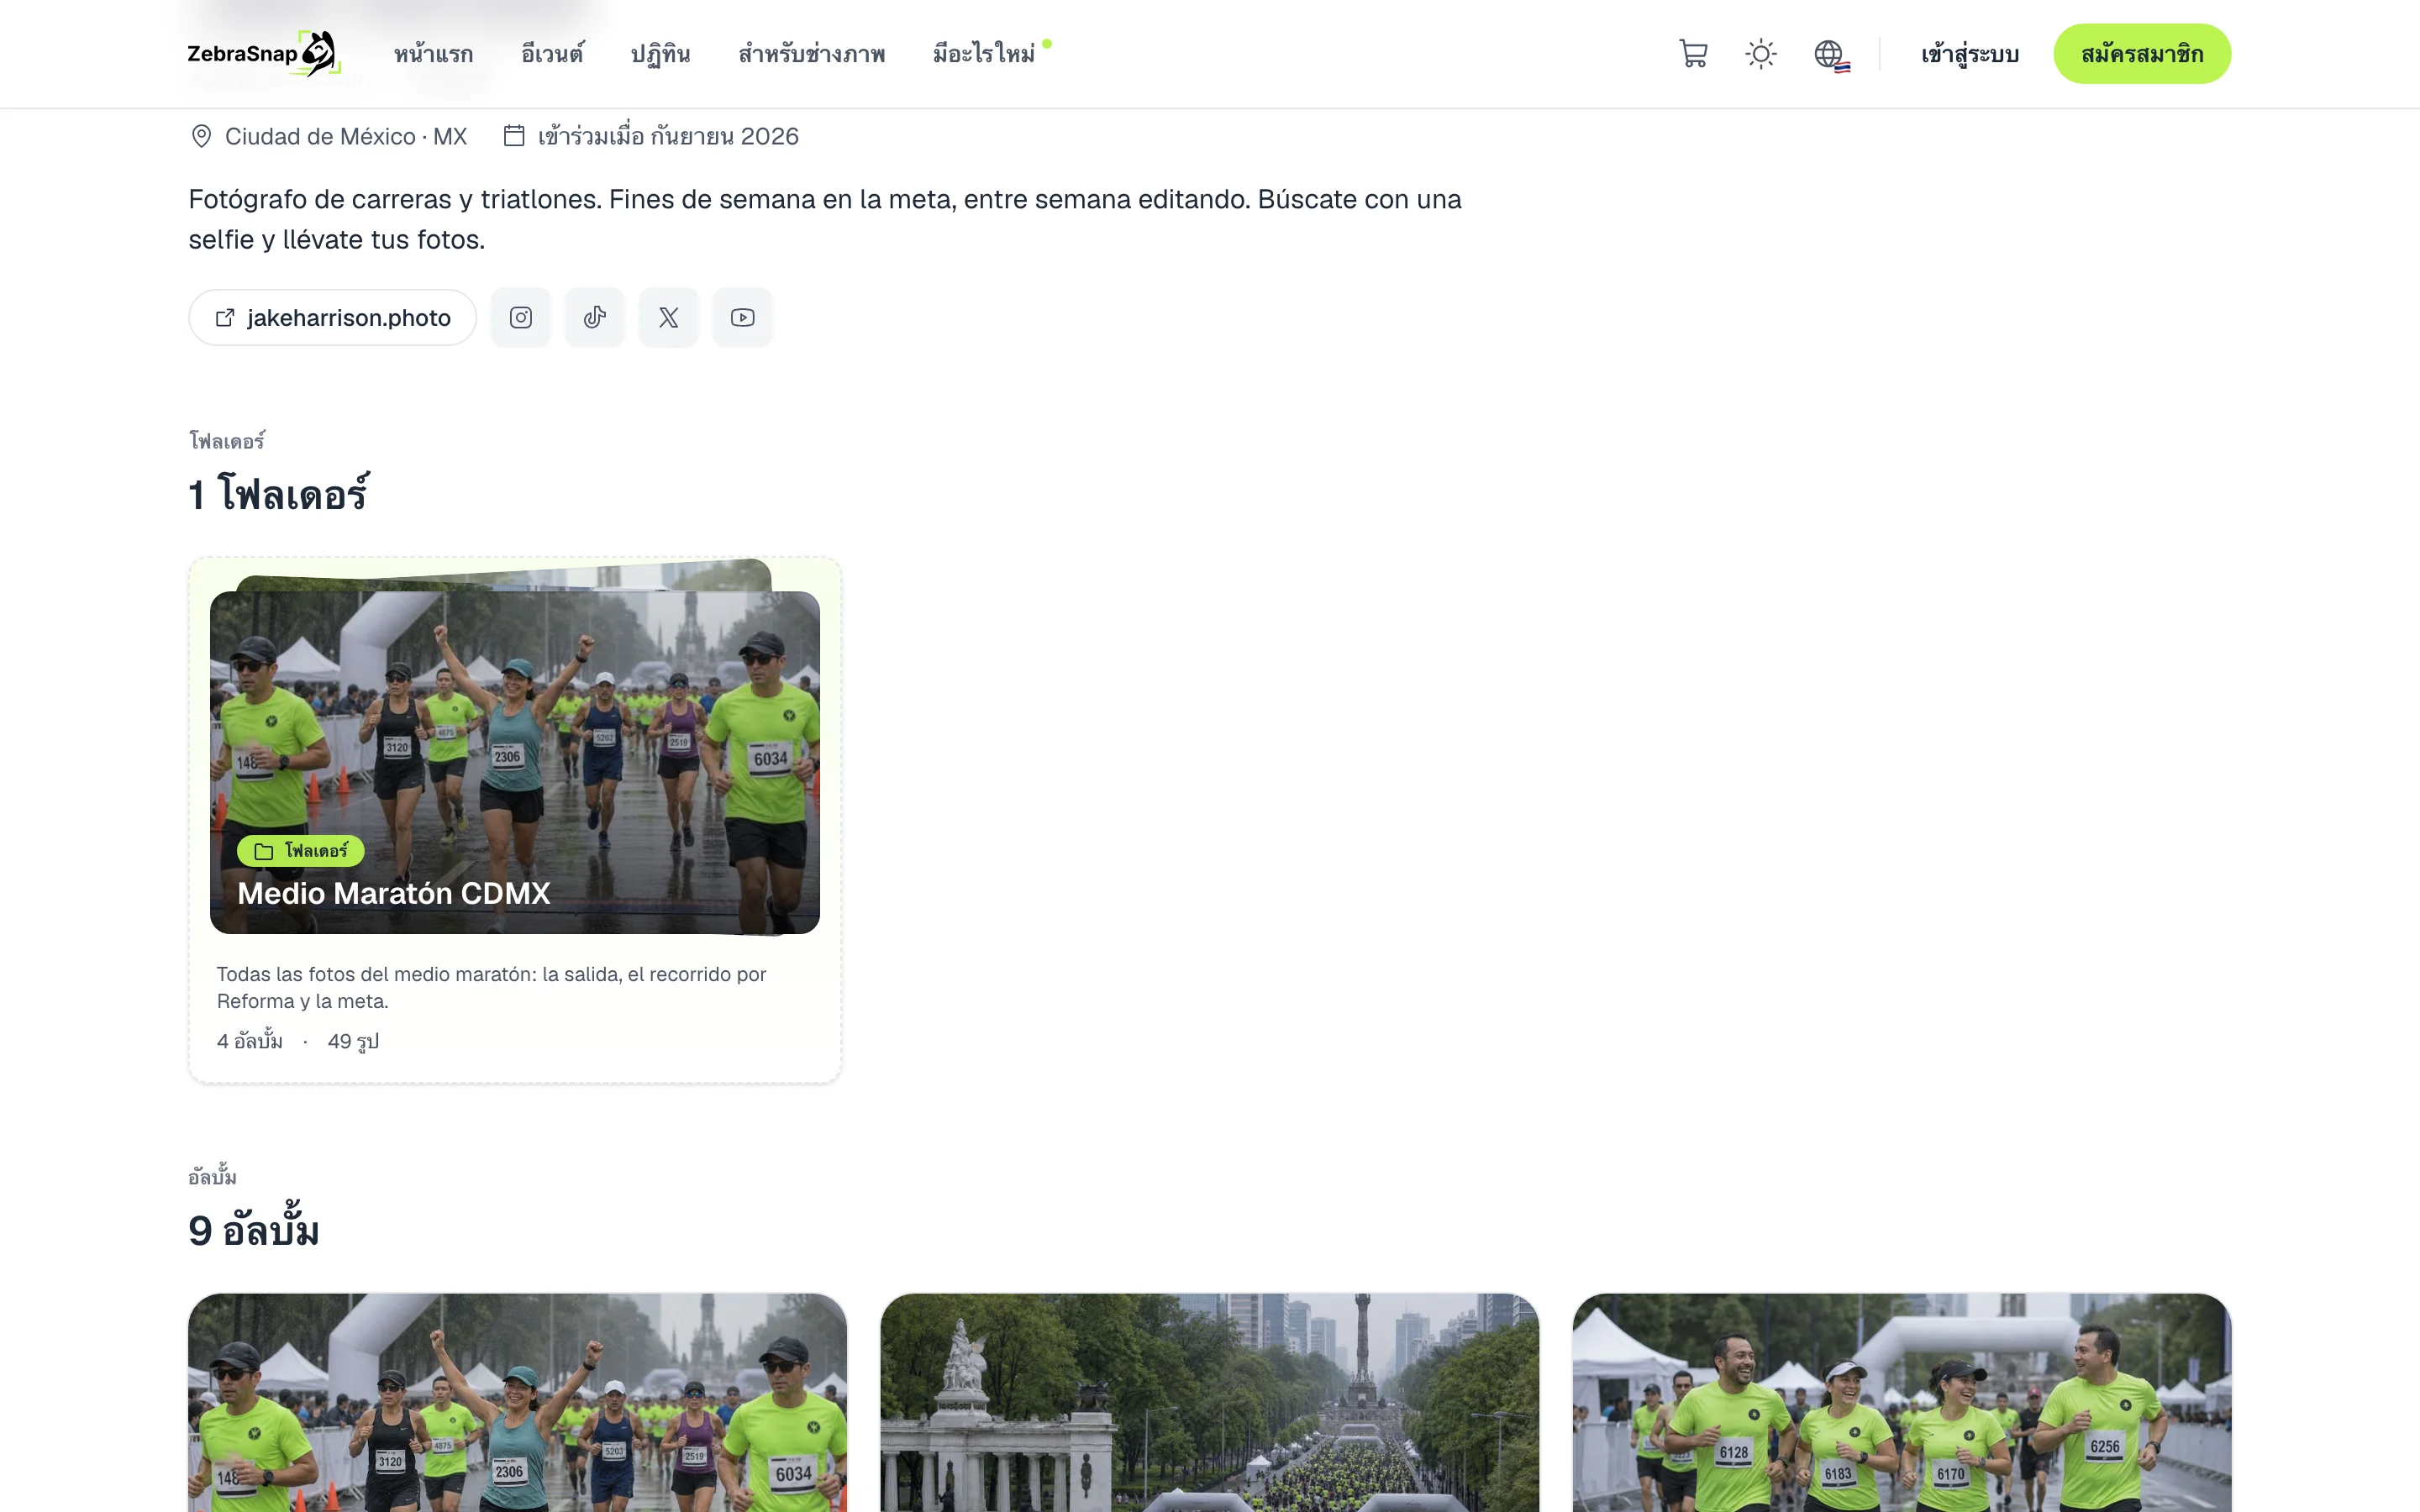
Task: Open the X (Twitter) profile link
Action: (669, 318)
